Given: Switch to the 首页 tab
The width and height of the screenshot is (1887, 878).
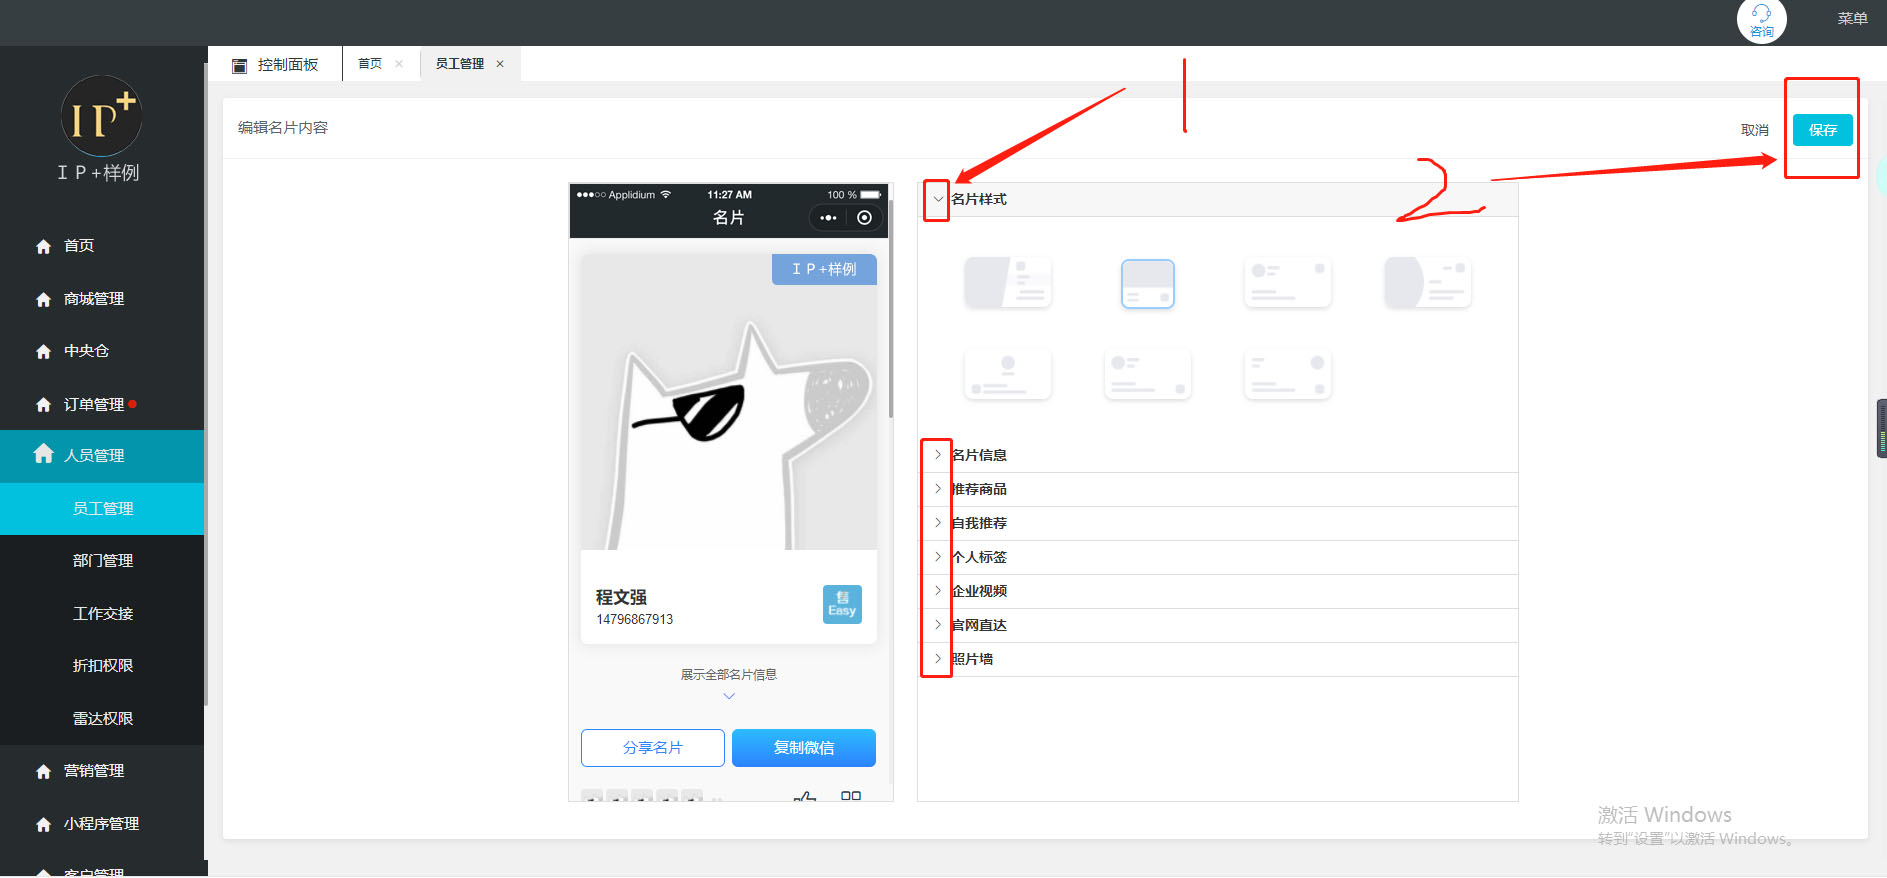Looking at the screenshot, I should tap(370, 64).
